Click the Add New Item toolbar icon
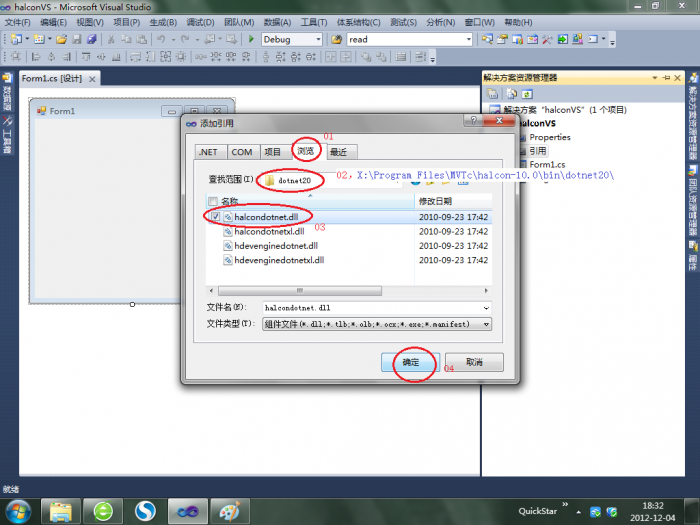Screen dimensions: 700x525 (x=39, y=39)
